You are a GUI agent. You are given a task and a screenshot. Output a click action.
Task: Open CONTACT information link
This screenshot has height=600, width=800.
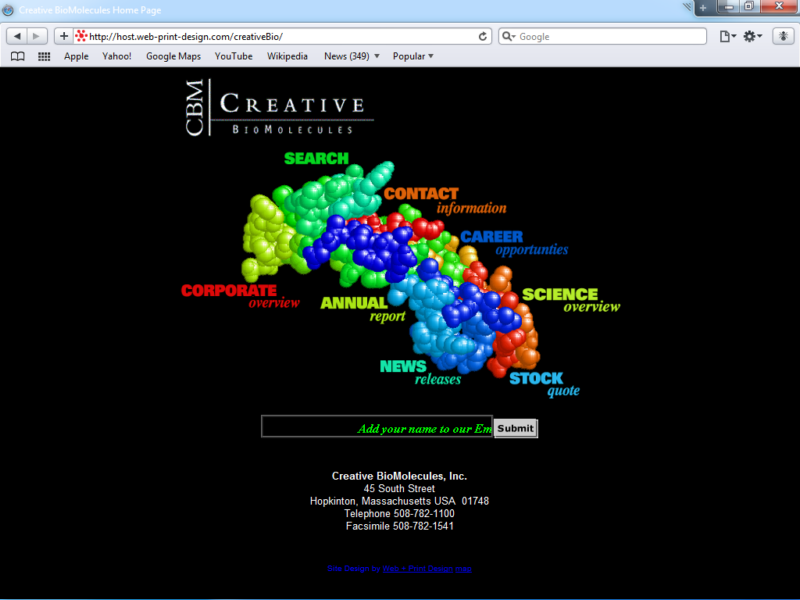click(x=445, y=201)
